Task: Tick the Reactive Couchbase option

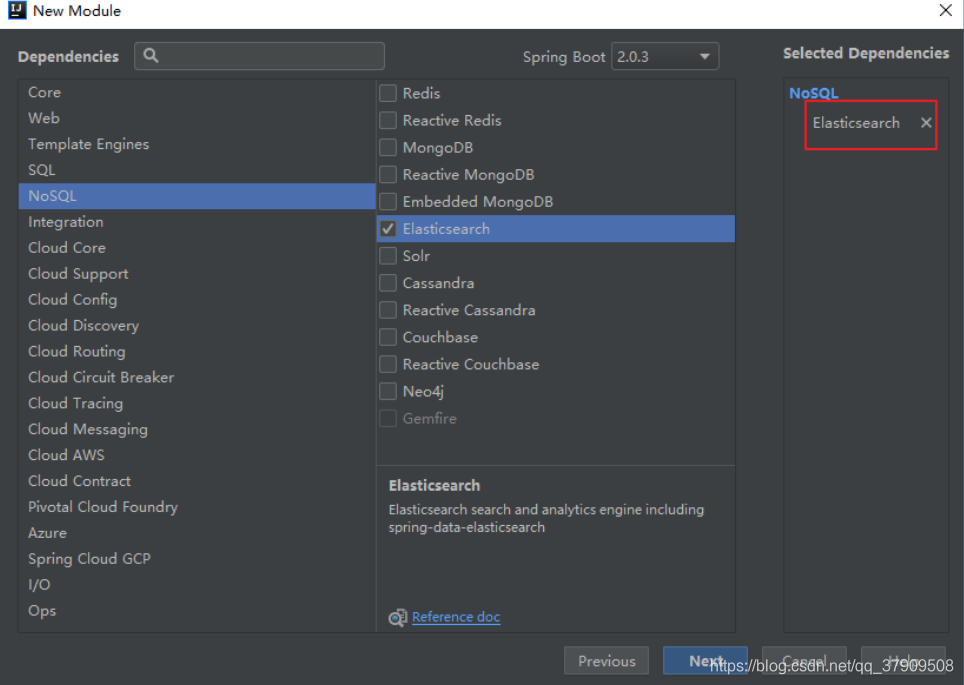Action: pos(388,364)
